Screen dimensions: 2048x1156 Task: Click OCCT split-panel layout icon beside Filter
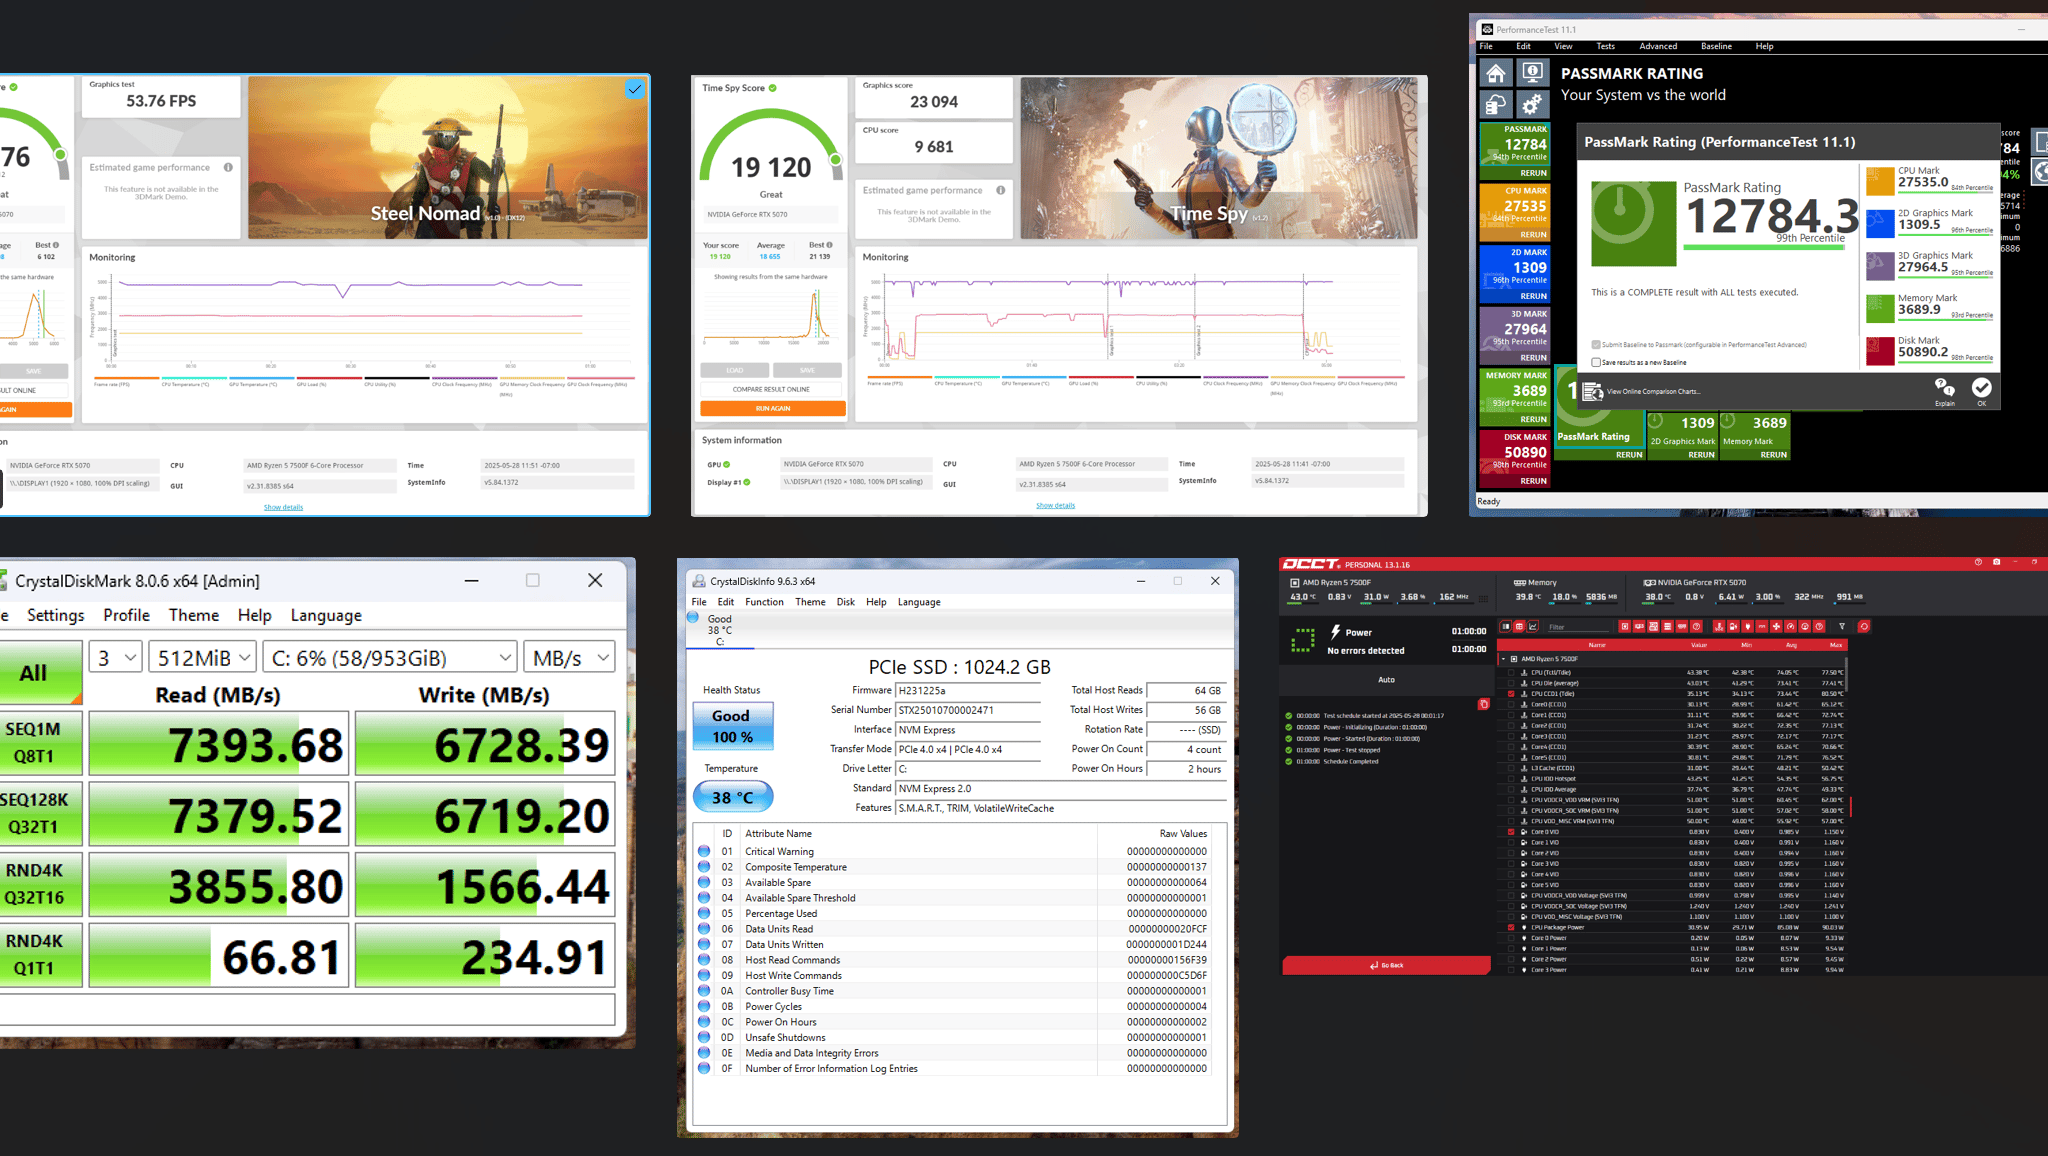click(x=1505, y=627)
